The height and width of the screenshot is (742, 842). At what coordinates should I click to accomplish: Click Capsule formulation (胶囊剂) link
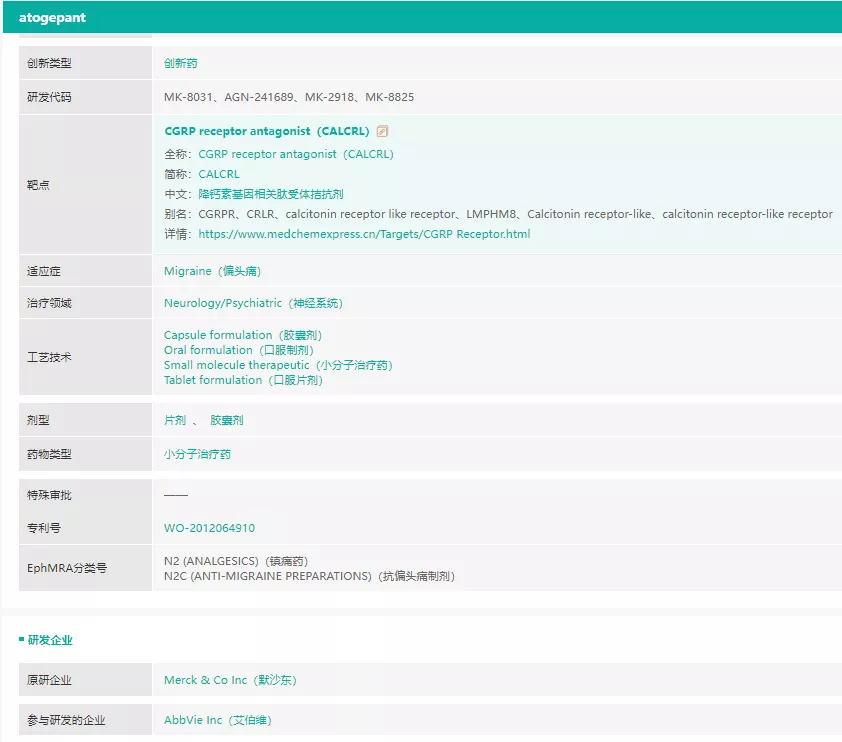(x=243, y=335)
